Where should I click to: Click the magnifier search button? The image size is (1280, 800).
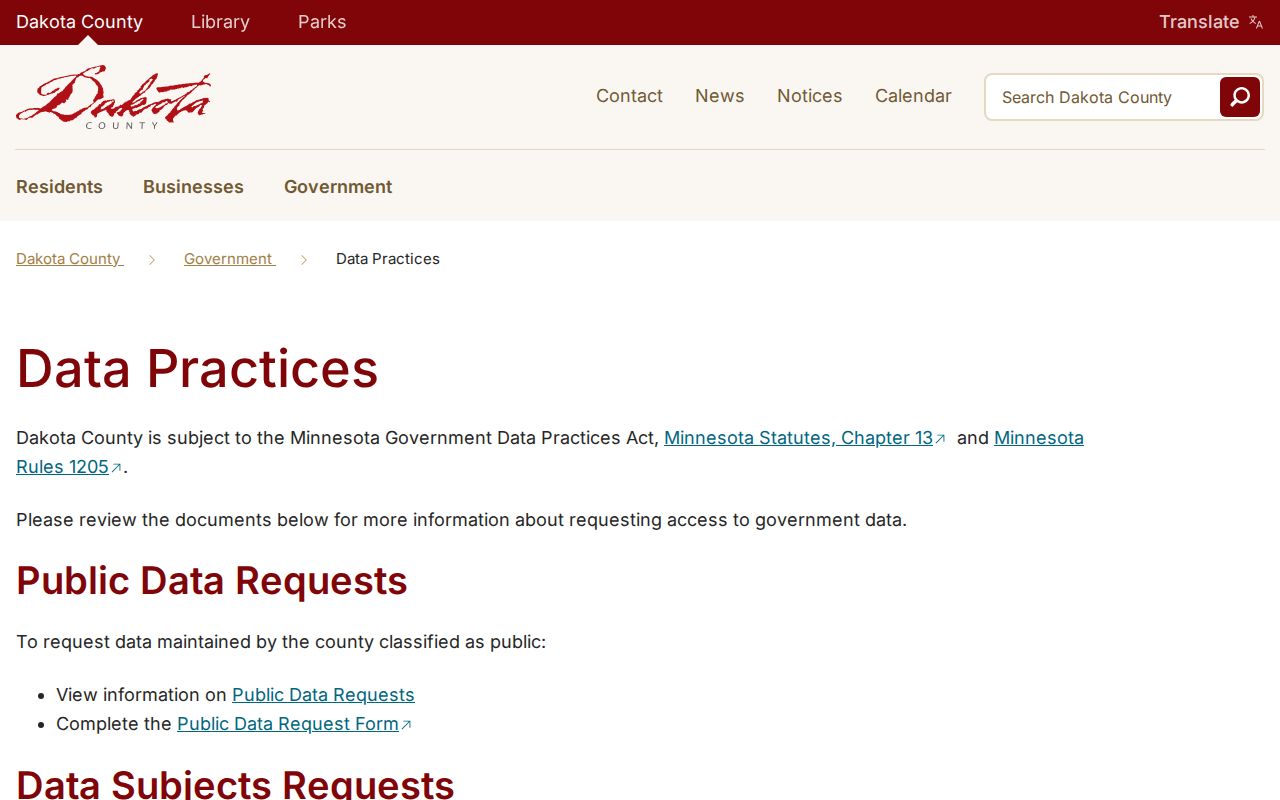tap(1240, 97)
